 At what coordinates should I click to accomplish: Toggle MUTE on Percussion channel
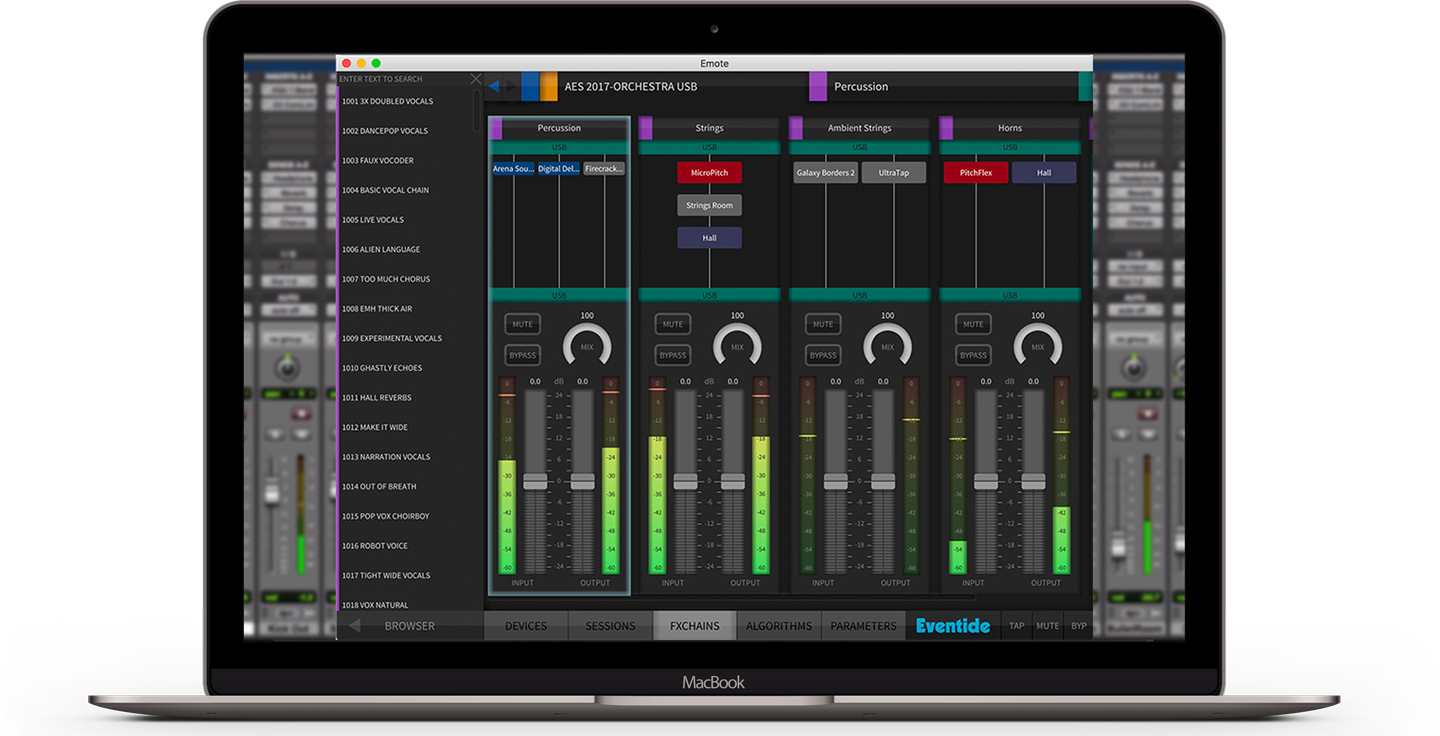coord(522,324)
